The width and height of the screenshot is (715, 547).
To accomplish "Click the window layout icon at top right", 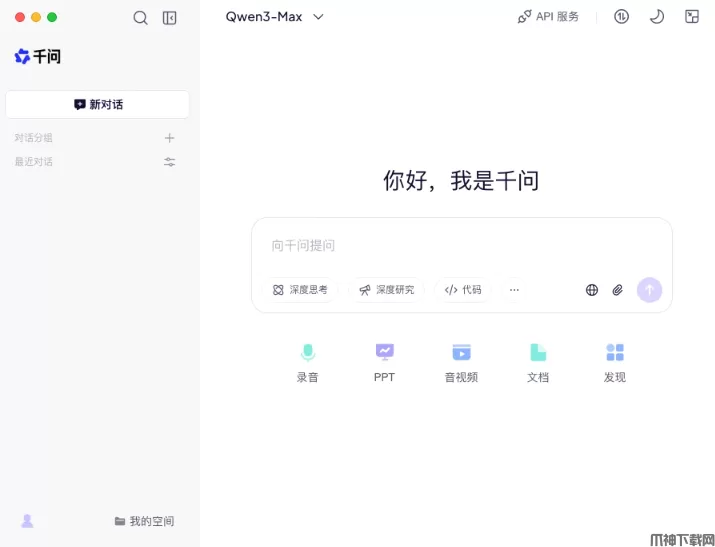I will coord(692,17).
